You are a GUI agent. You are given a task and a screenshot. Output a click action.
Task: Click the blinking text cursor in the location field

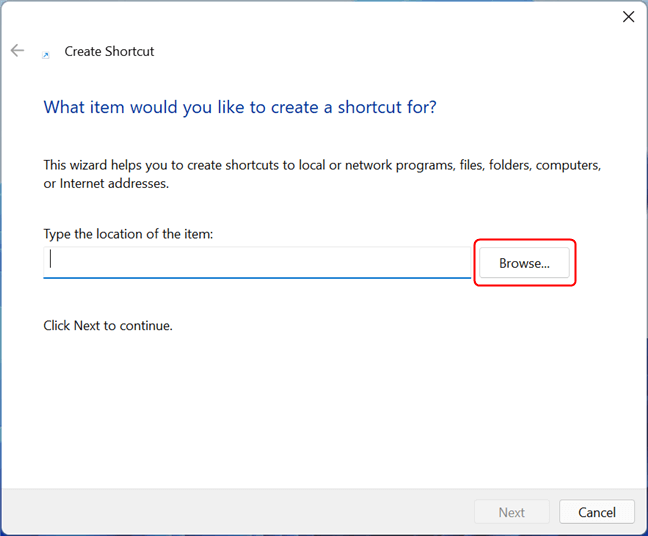[50, 259]
